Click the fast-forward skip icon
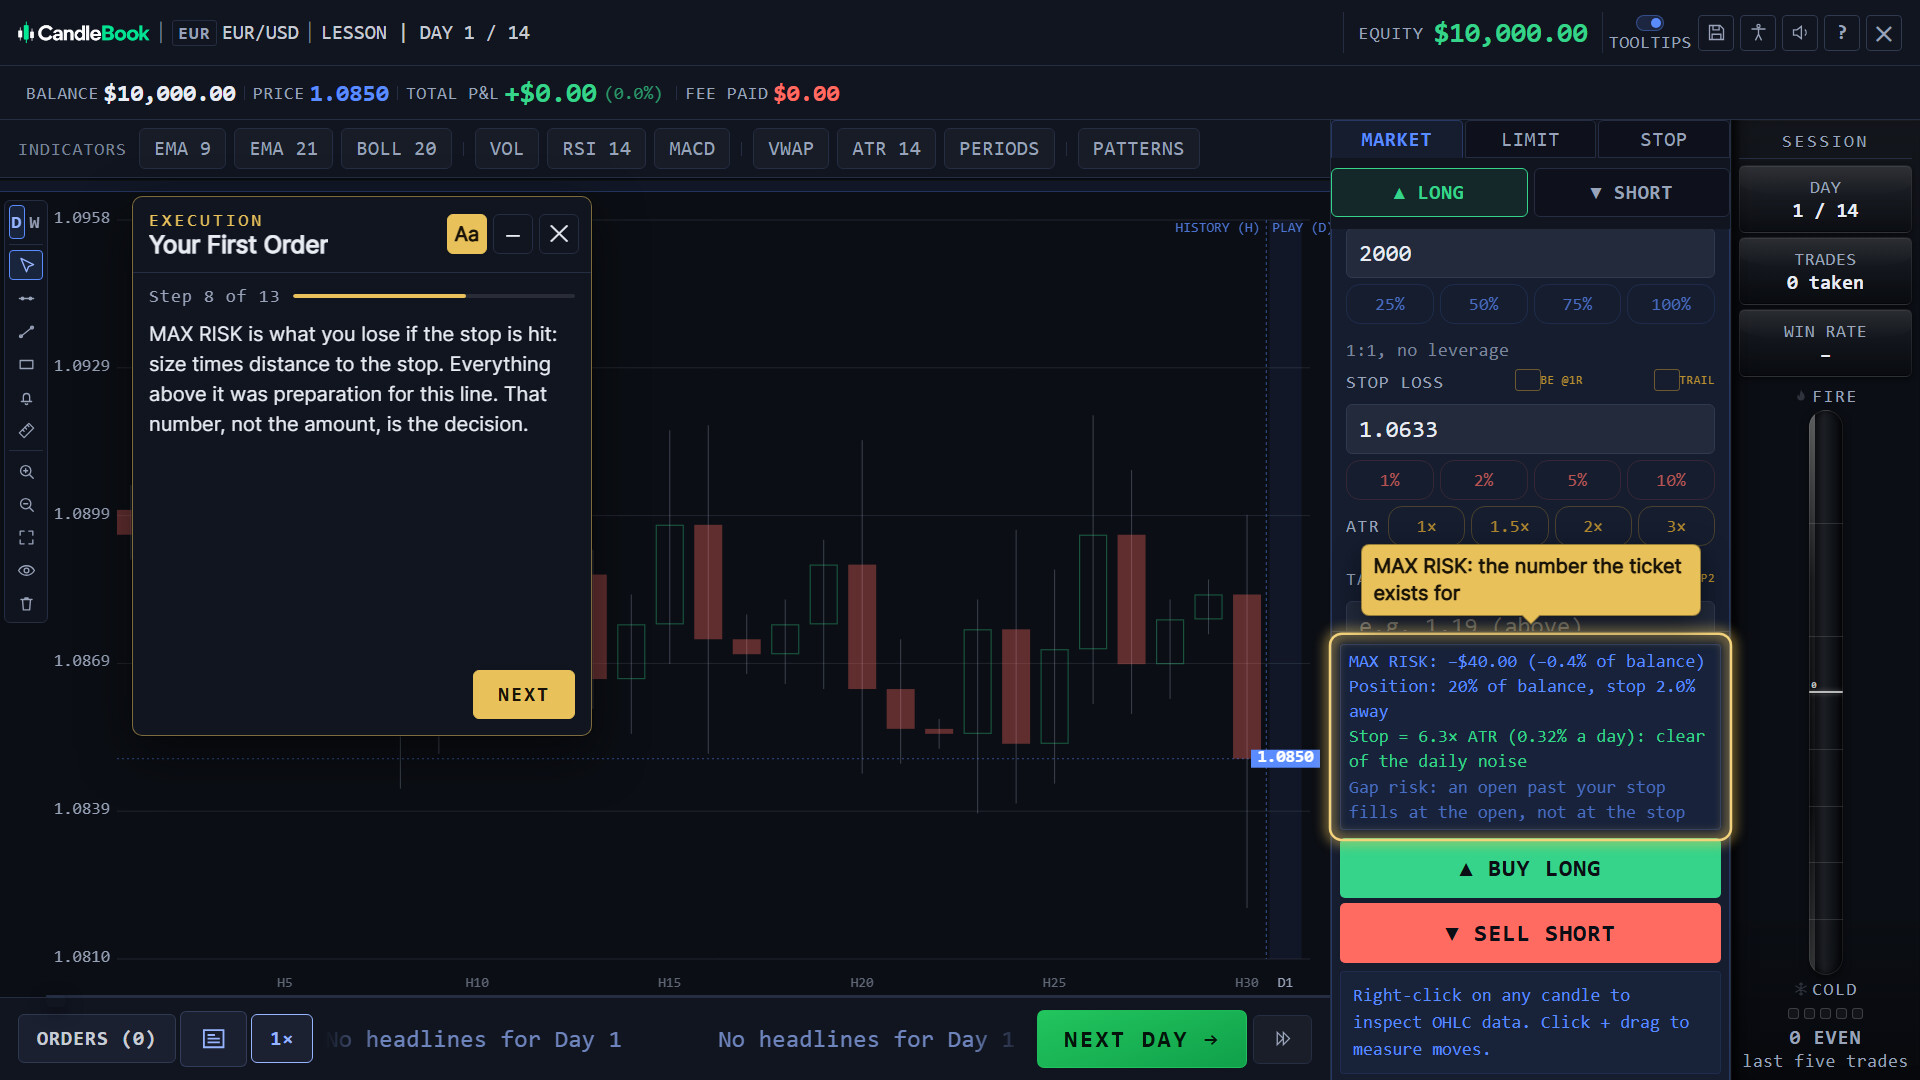 (x=1283, y=1039)
